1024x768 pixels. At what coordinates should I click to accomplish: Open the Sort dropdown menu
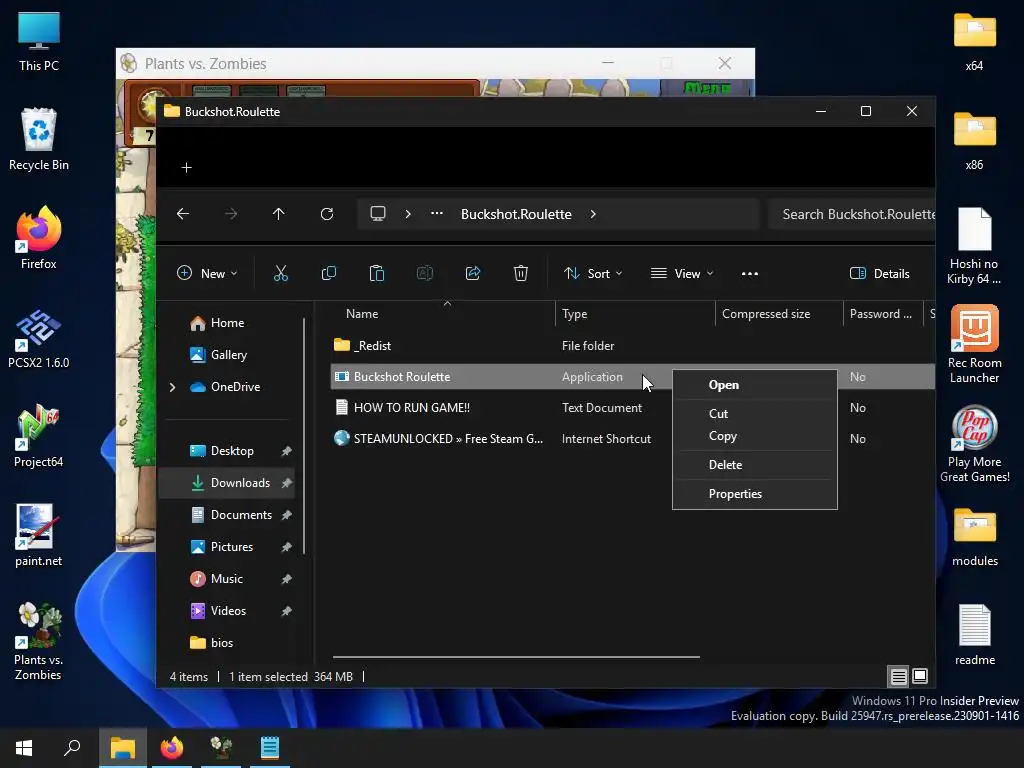593,274
